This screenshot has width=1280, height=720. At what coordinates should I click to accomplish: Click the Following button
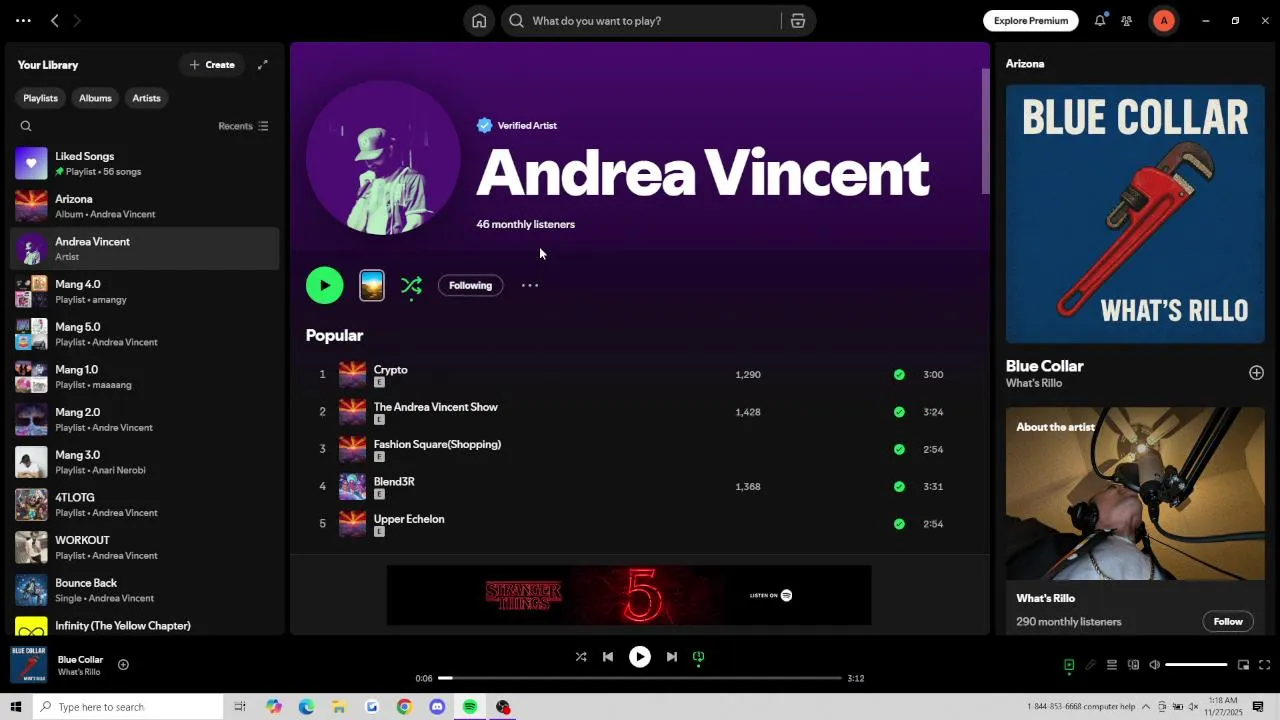coord(470,286)
